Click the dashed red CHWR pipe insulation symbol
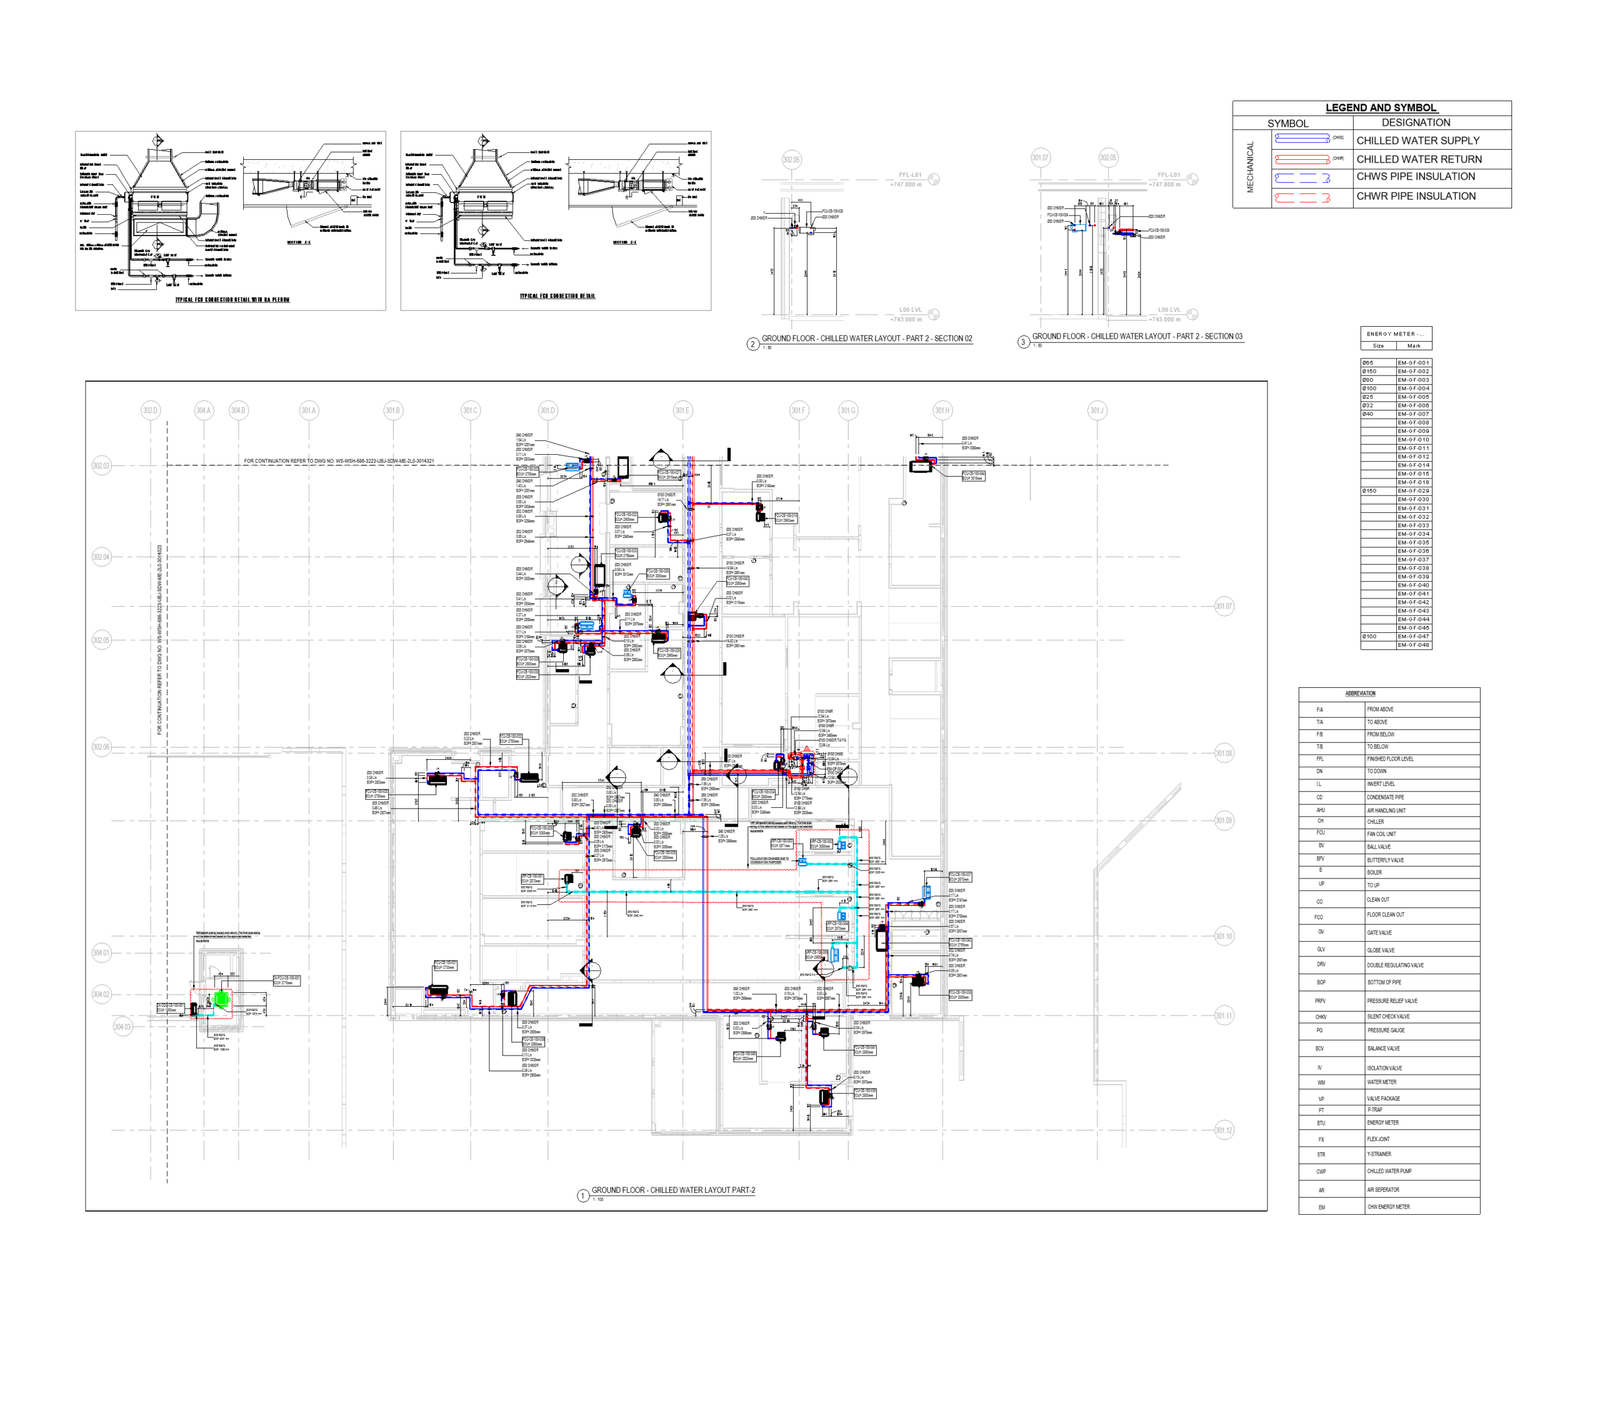The height and width of the screenshot is (1414, 1600). point(1301,197)
